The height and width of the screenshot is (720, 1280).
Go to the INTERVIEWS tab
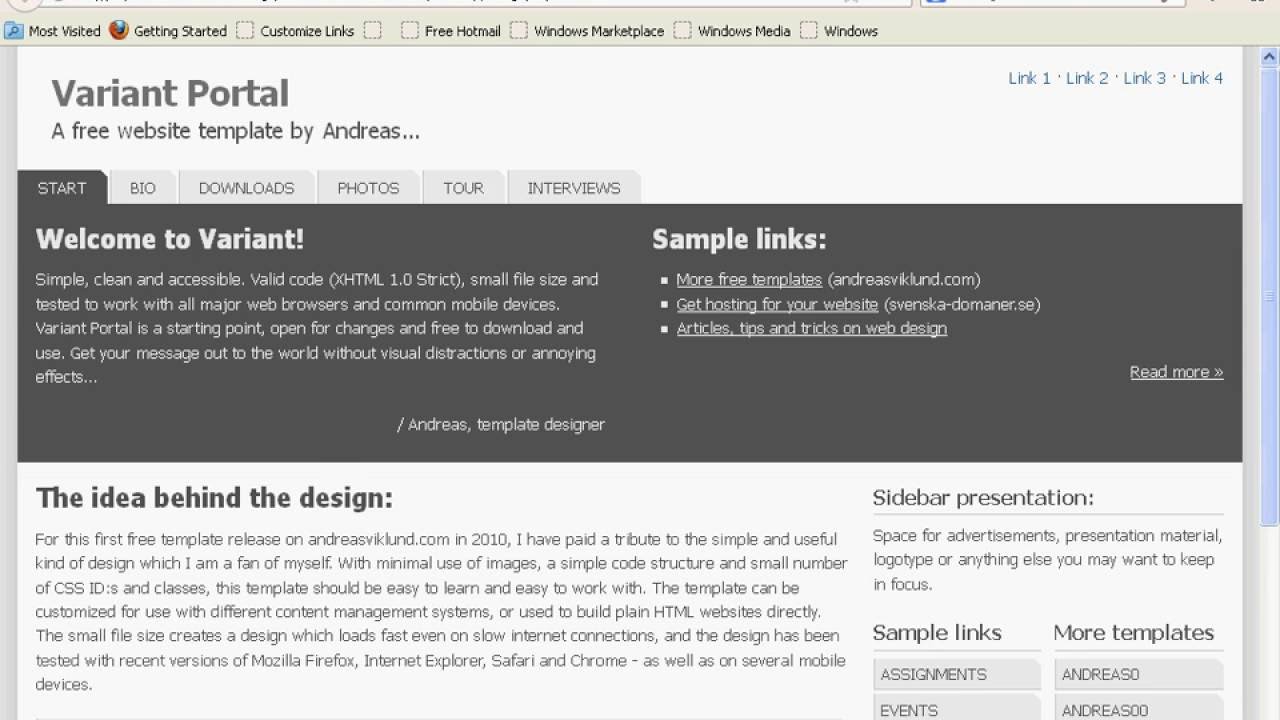pos(574,188)
